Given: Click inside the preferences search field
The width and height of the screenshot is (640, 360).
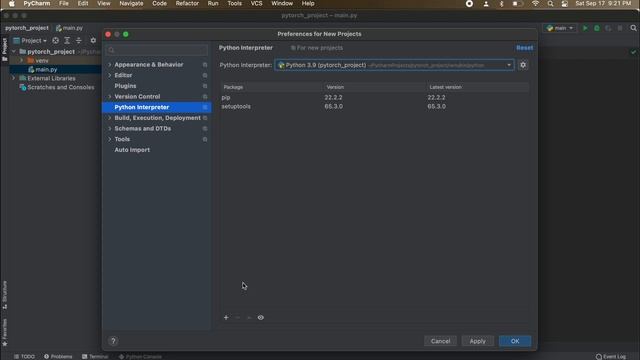Looking at the screenshot, I should (157, 50).
